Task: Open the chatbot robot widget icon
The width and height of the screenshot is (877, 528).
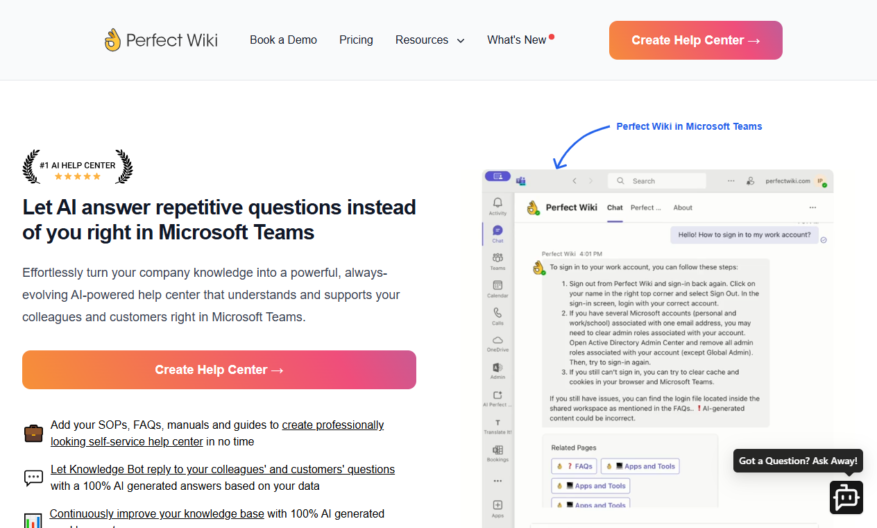Action: click(846, 497)
